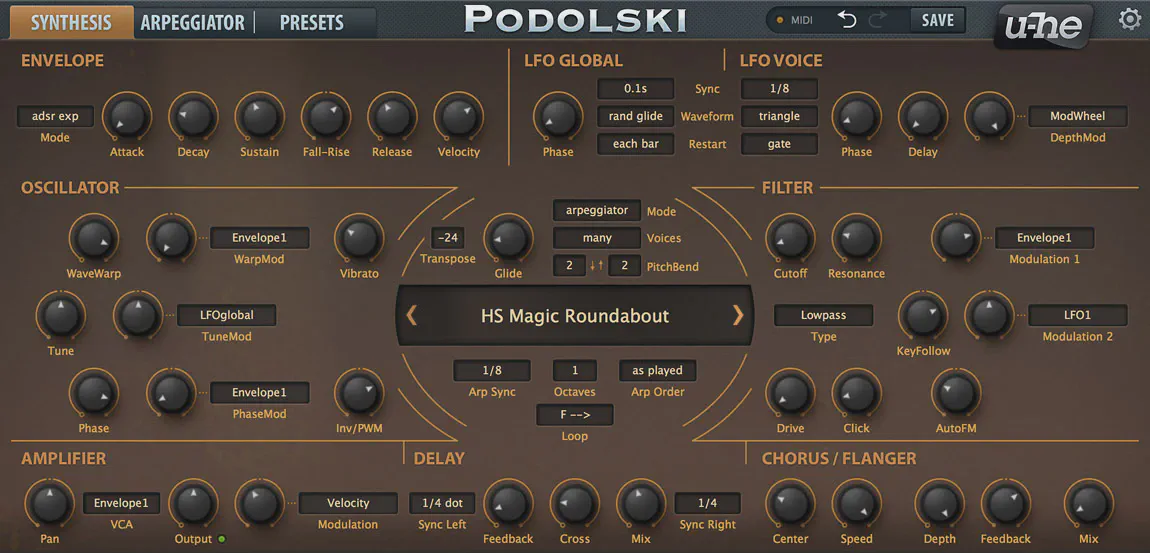Click the undo arrow icon
The width and height of the screenshot is (1150, 553).
click(x=847, y=20)
